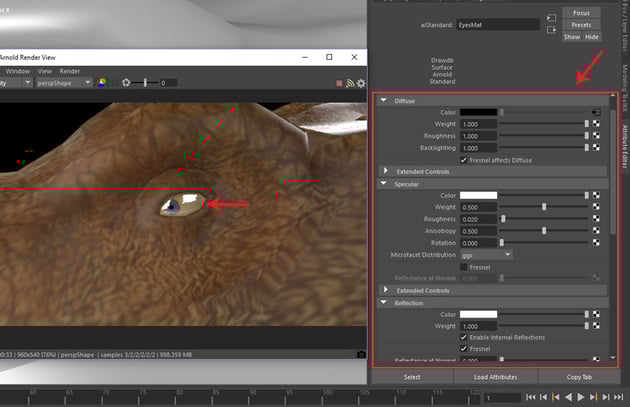The height and width of the screenshot is (407, 630).
Task: Click map button next to Diffuse Weight
Action: pos(597,123)
